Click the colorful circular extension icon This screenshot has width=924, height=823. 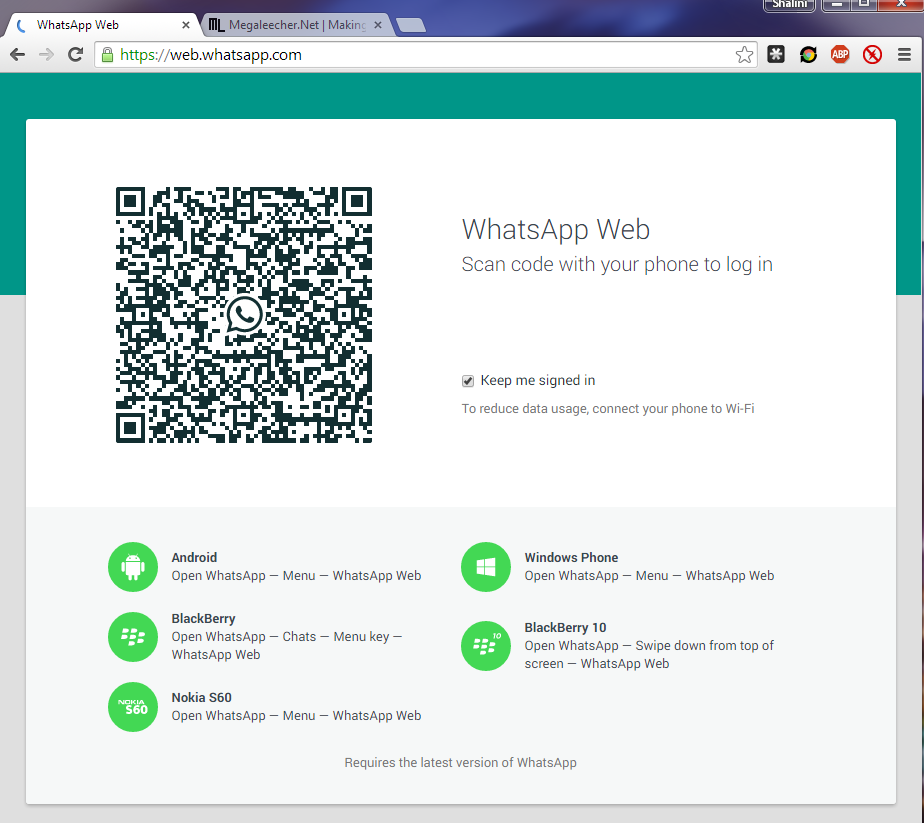(808, 55)
